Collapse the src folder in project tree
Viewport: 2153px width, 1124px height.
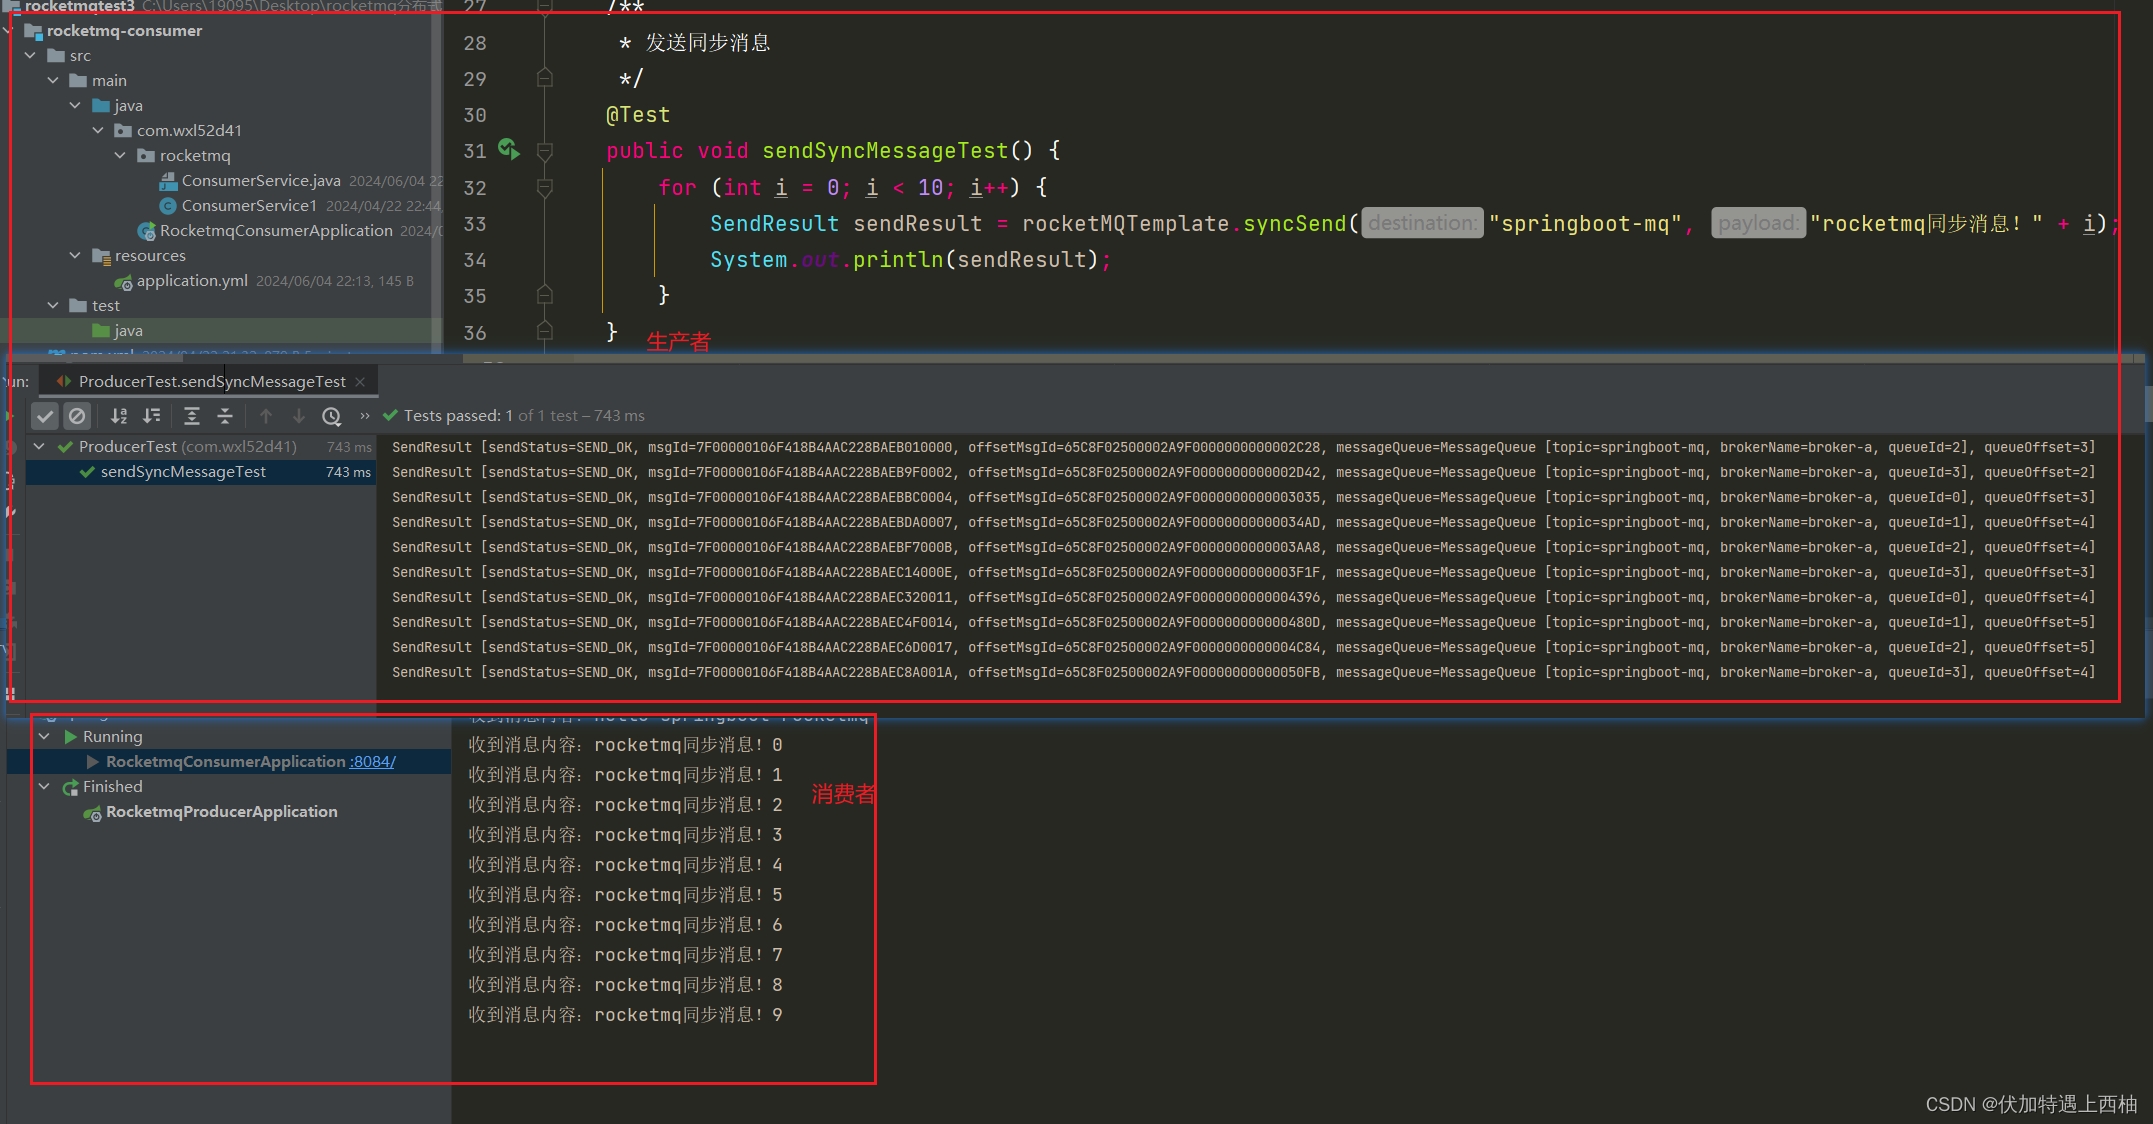31,56
